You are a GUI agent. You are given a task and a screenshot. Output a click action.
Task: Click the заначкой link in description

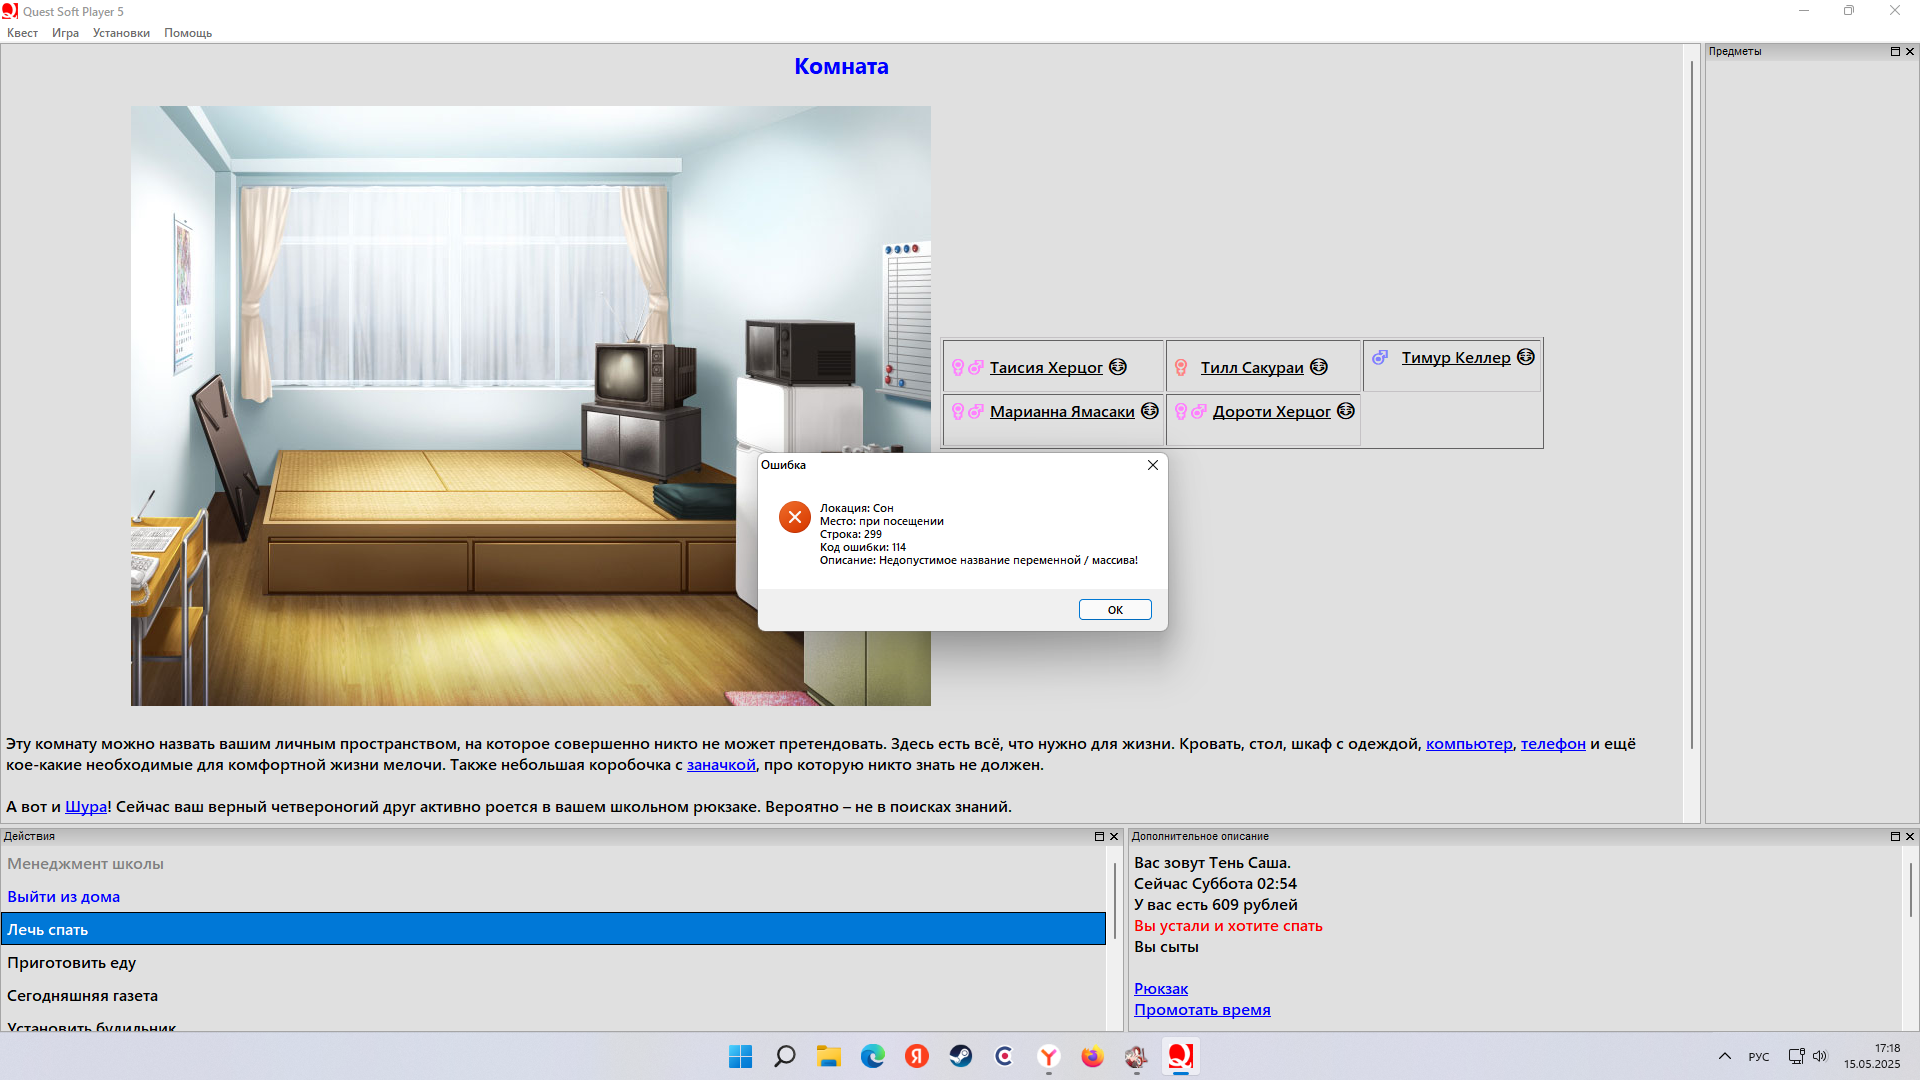pyautogui.click(x=721, y=765)
